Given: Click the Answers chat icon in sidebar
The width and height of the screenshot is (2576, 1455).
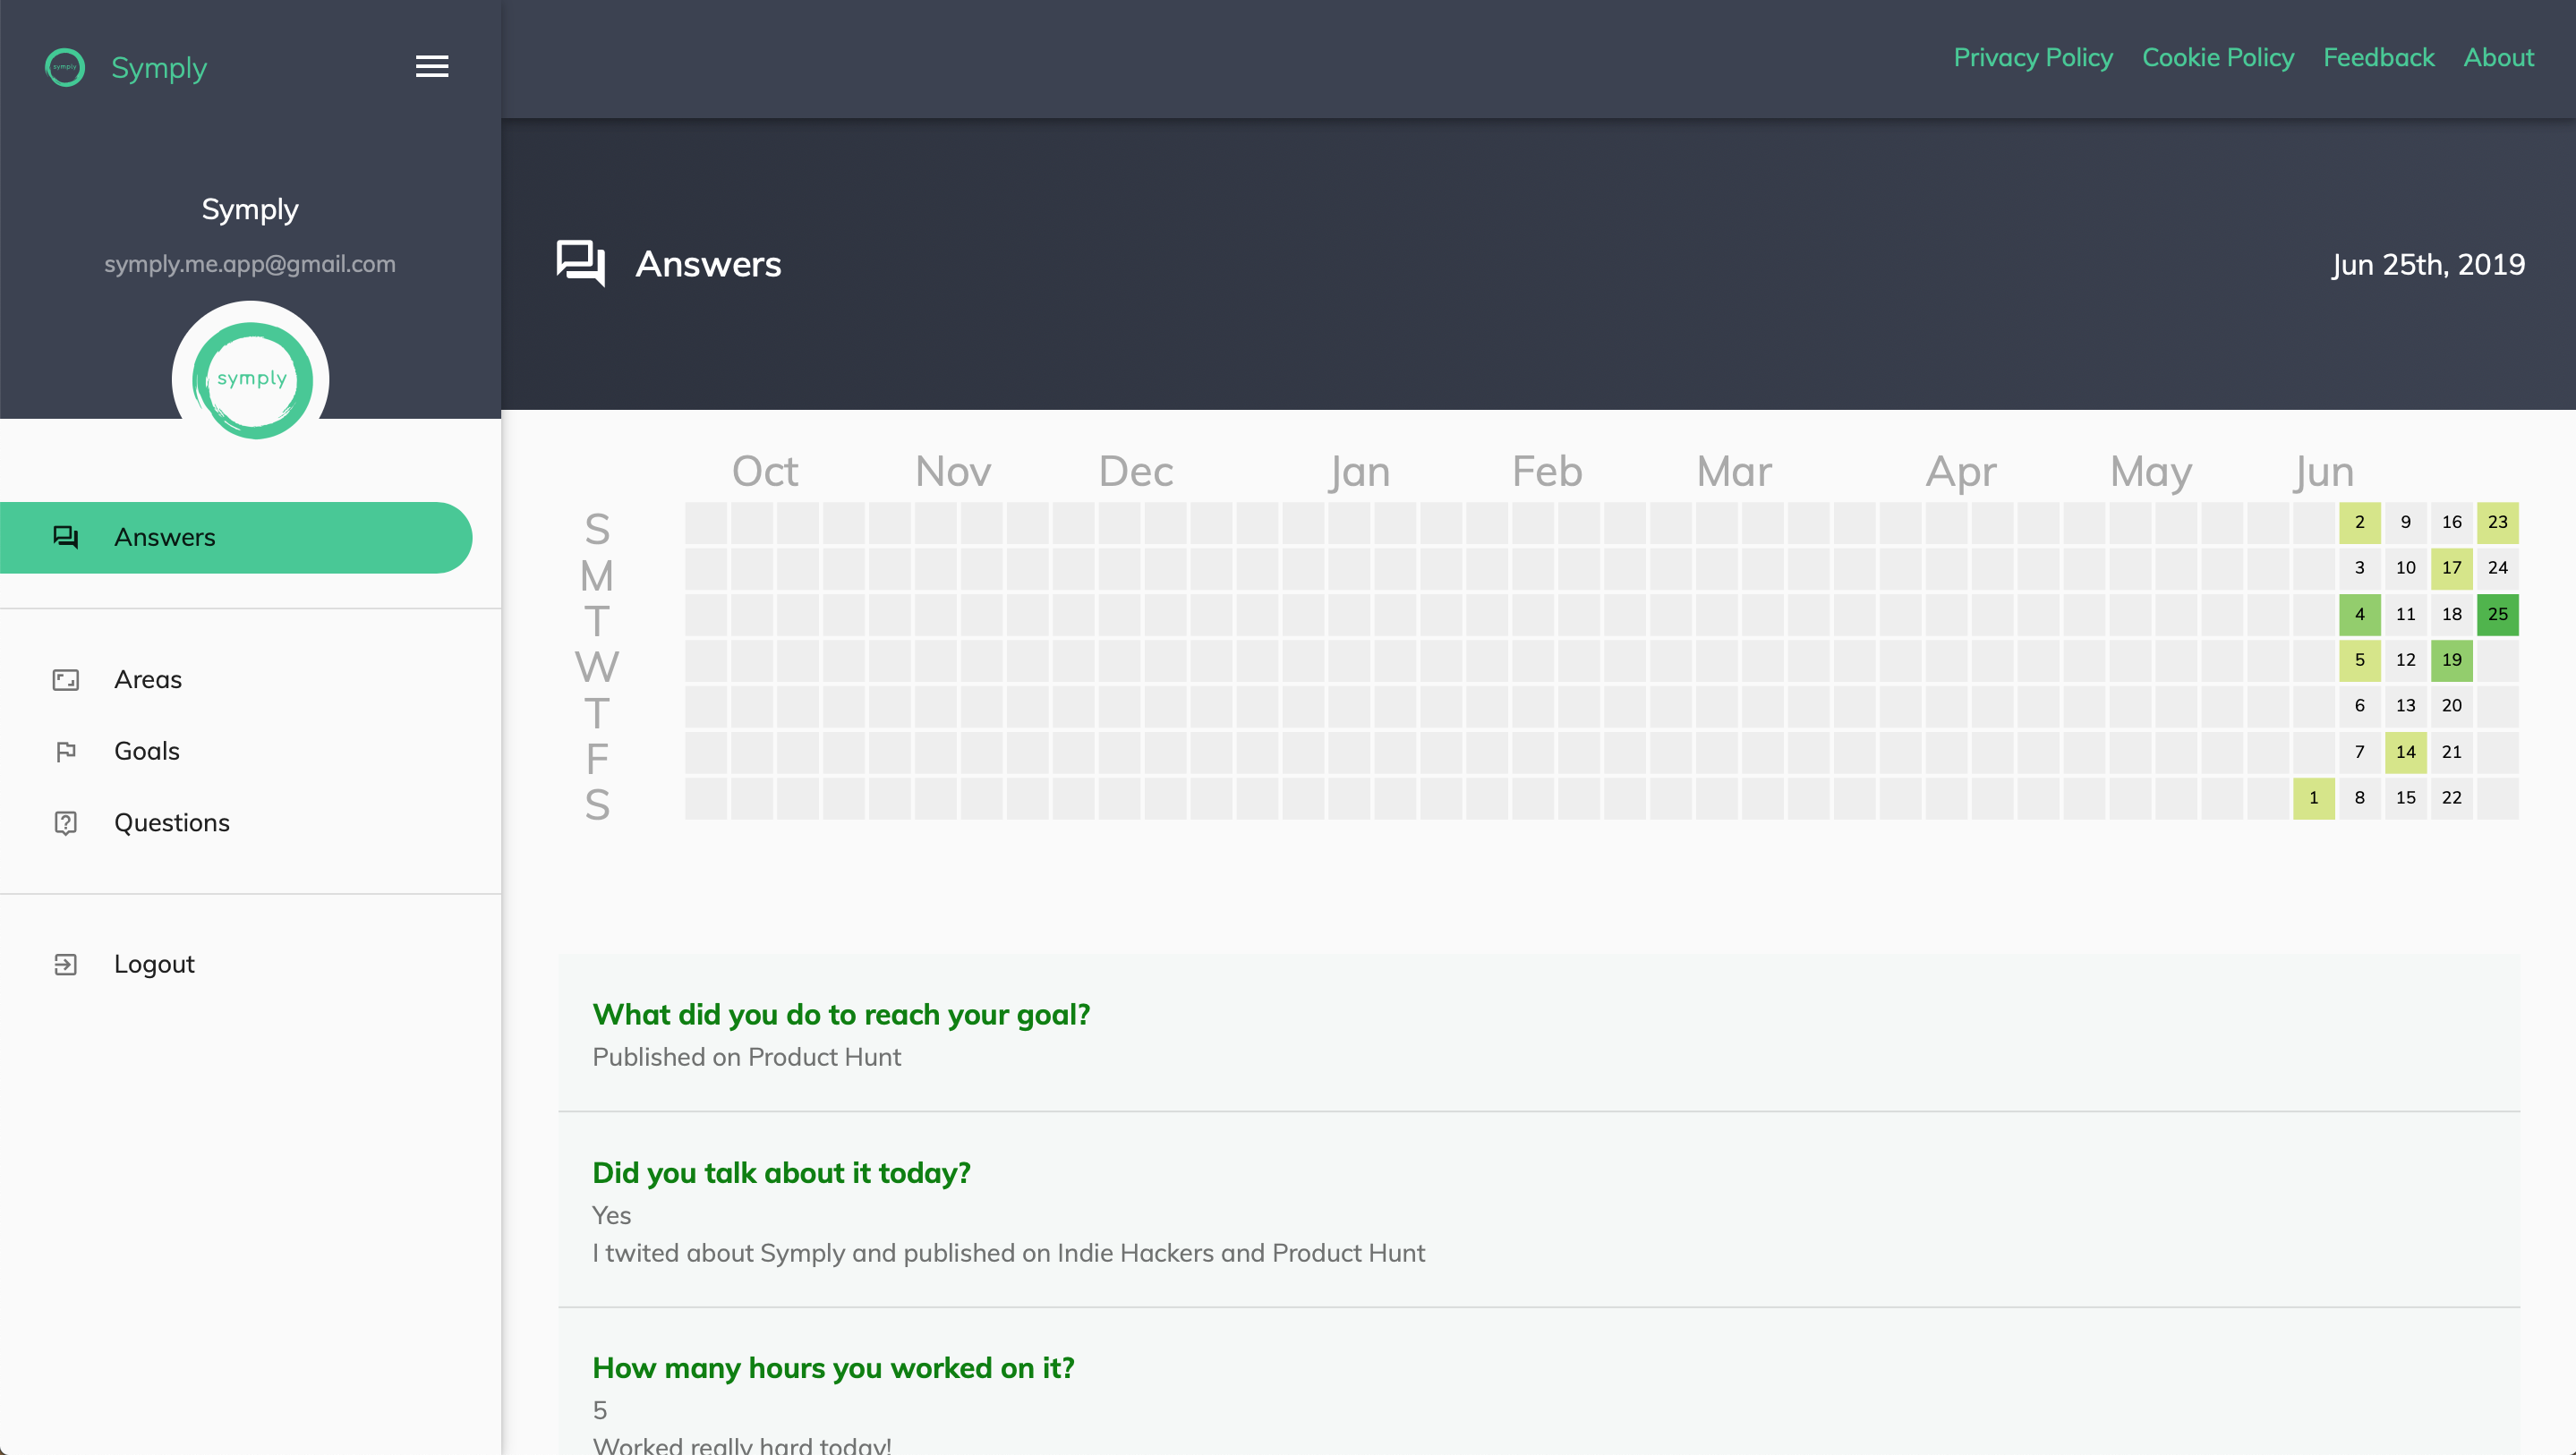Looking at the screenshot, I should pyautogui.click(x=66, y=537).
